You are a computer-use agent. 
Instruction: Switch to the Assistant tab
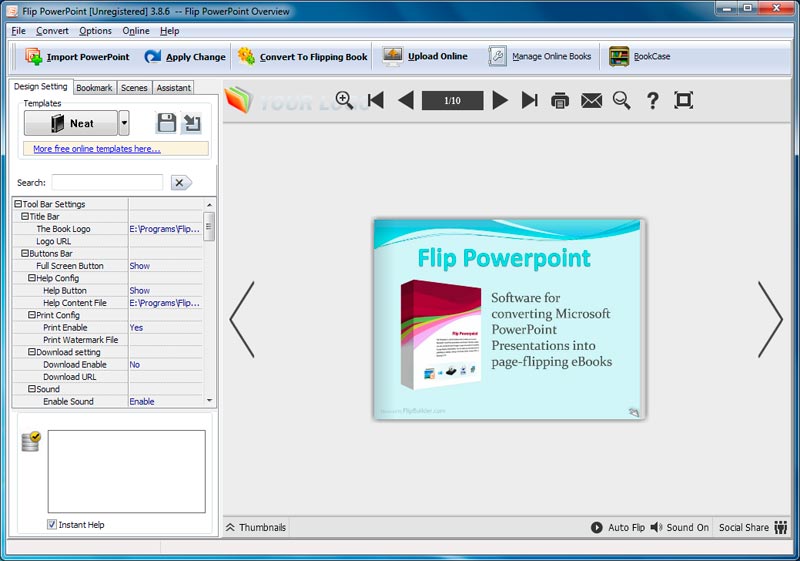pyautogui.click(x=173, y=88)
